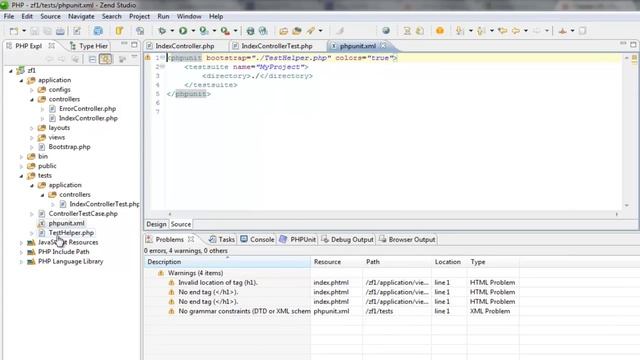640x360 pixels.
Task: Select TestHelper.php in the tree
Action: point(71,233)
